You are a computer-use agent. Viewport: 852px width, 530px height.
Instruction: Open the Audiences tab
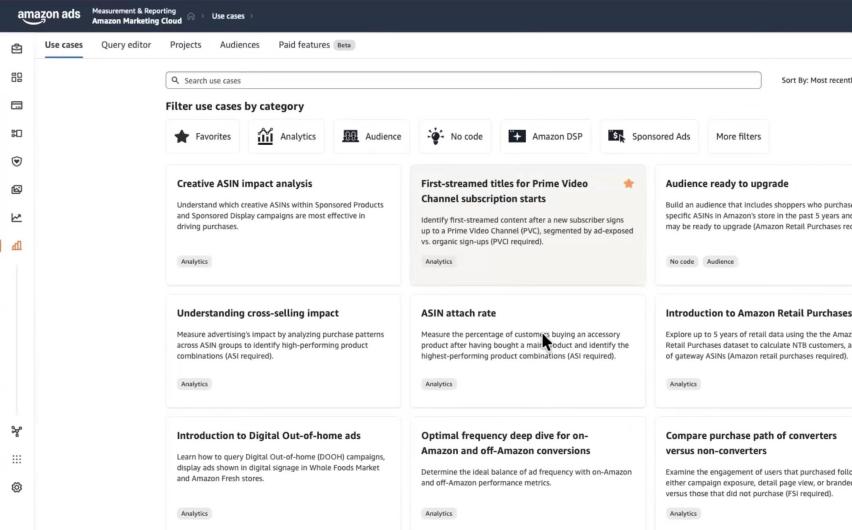tap(240, 45)
